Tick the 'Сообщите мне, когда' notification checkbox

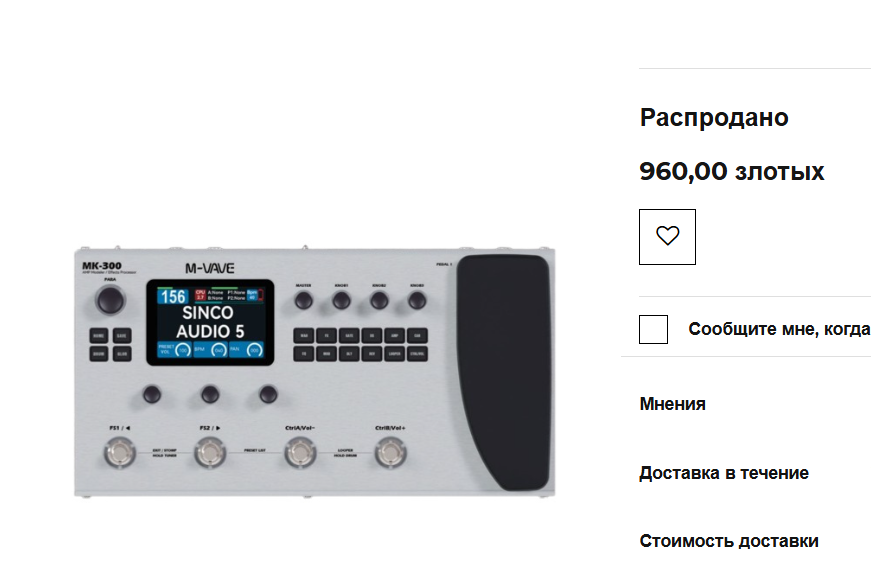click(x=653, y=329)
